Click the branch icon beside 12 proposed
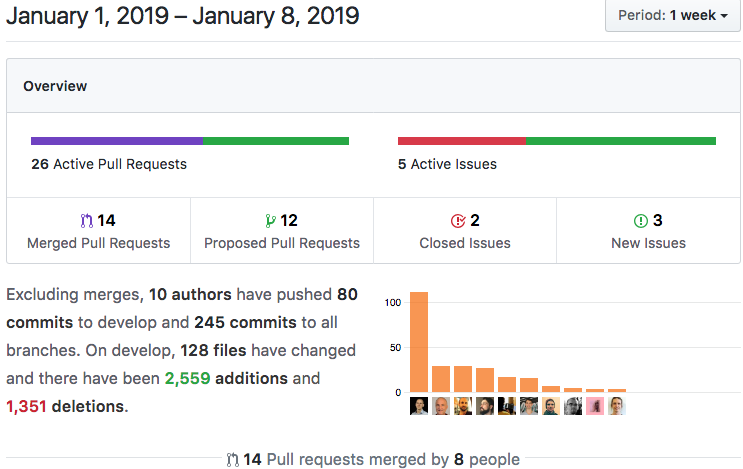Viewport: 743px width, 469px height. (x=270, y=221)
